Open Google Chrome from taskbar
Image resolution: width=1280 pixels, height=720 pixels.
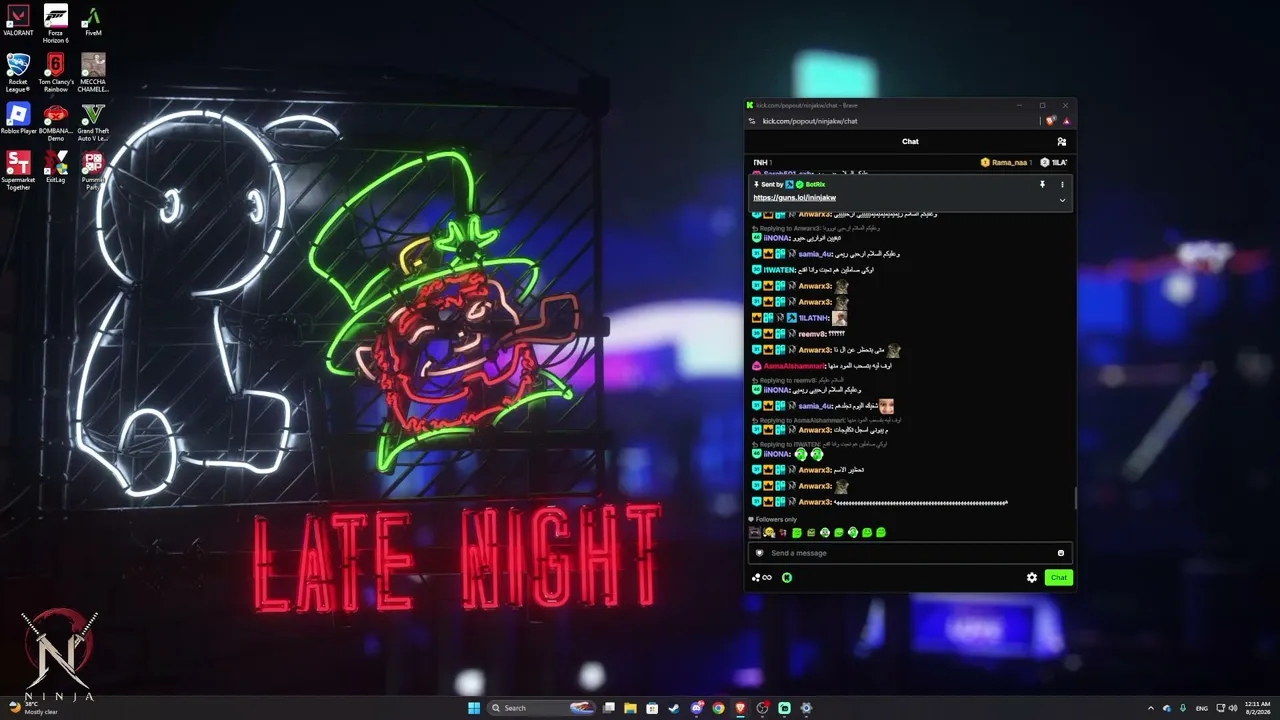(x=718, y=708)
